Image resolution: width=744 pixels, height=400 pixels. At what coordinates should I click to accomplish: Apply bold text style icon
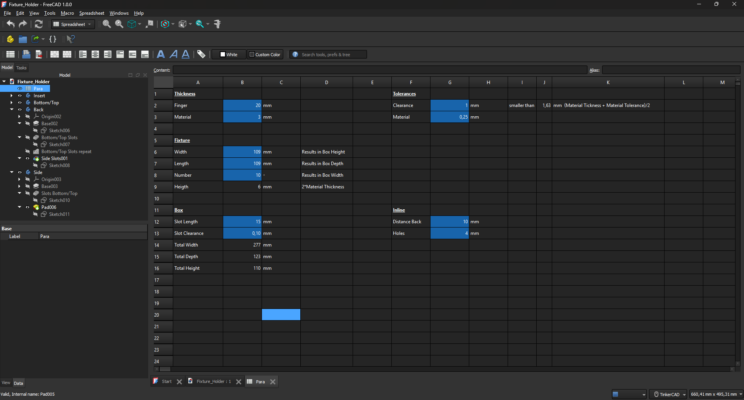(161, 55)
